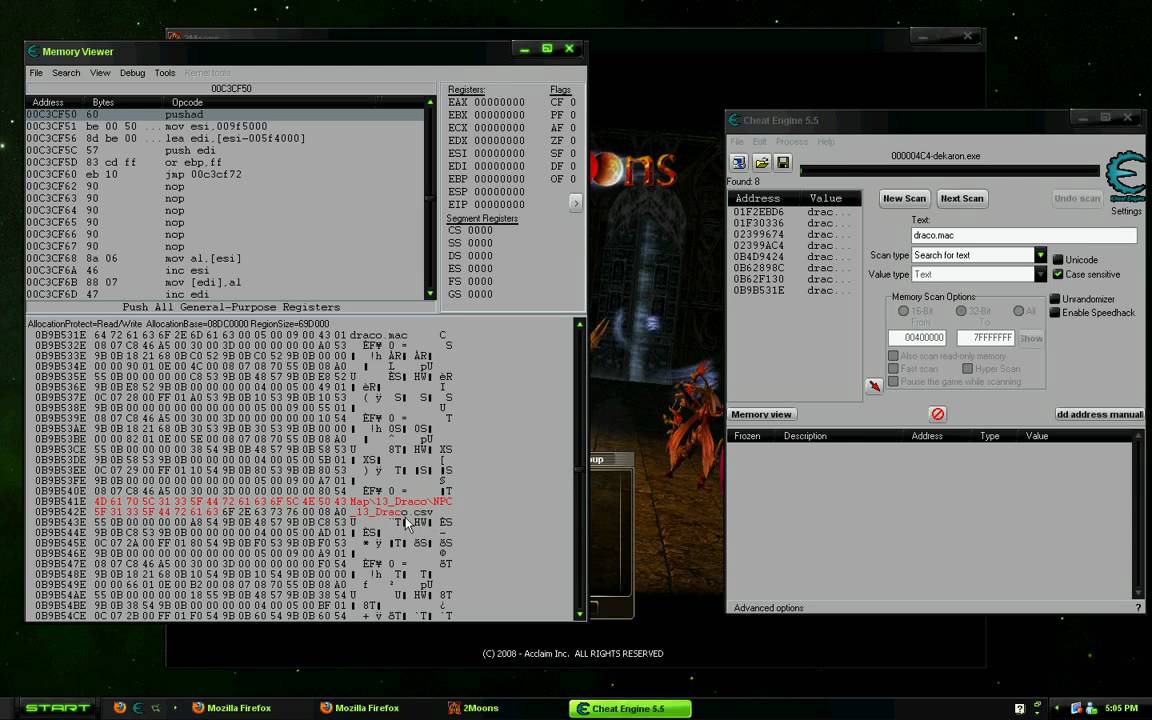The image size is (1152, 720).
Task: Open the Memory Viewer Tools menu
Action: tap(165, 73)
